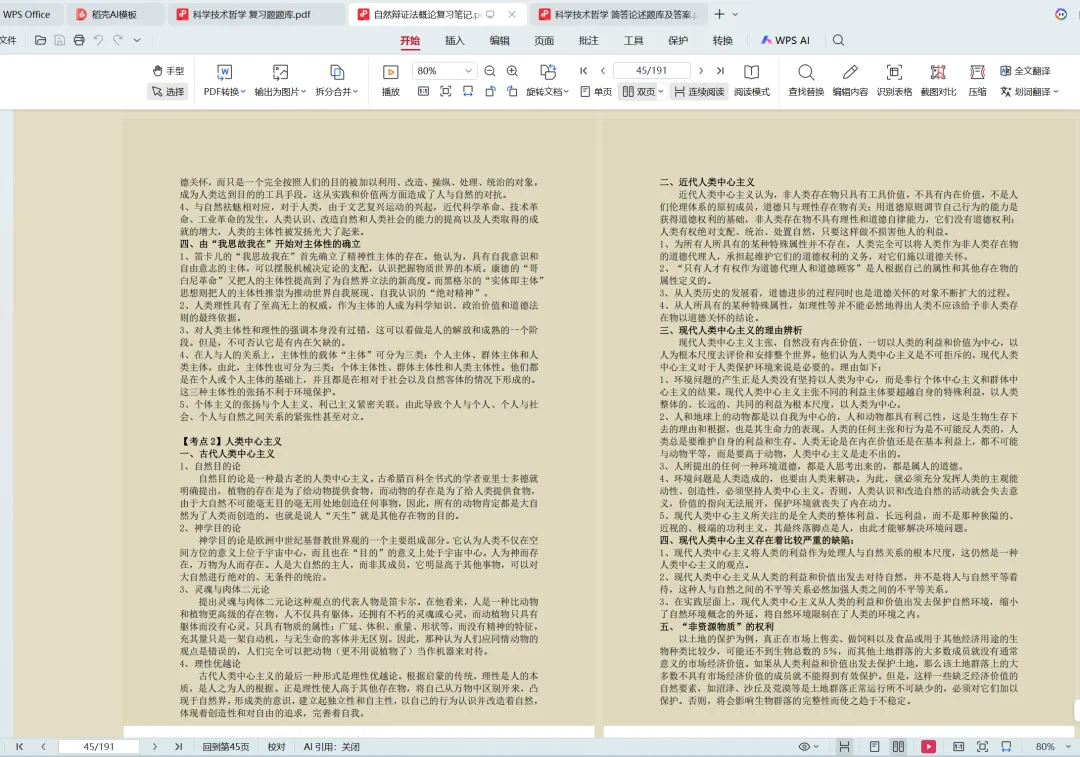The height and width of the screenshot is (757, 1080).
Task: Switch to 开始 ribbon tab
Action: click(410, 41)
